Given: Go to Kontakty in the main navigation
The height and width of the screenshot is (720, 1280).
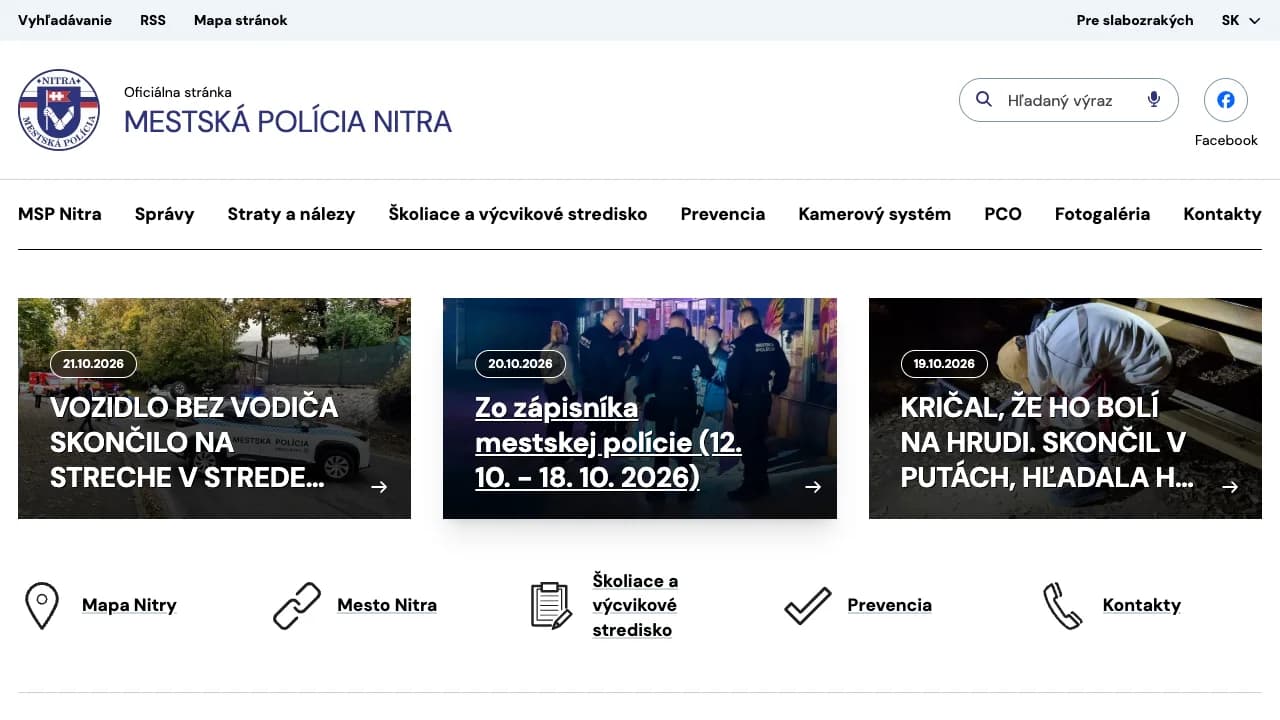Looking at the screenshot, I should tap(1222, 214).
